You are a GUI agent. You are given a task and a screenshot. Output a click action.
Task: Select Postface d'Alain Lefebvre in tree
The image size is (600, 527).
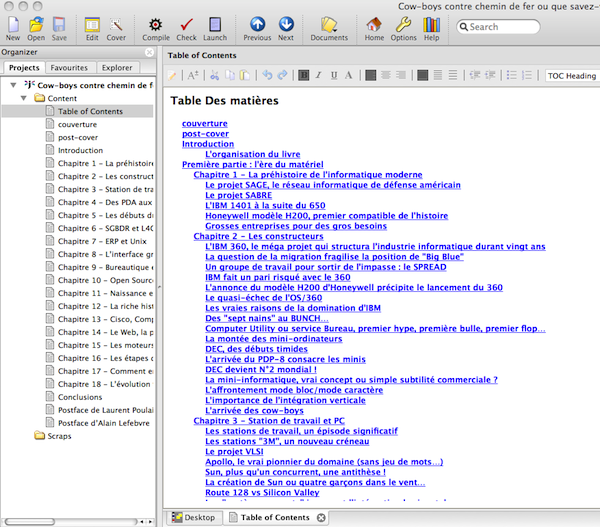pyautogui.click(x=104, y=423)
